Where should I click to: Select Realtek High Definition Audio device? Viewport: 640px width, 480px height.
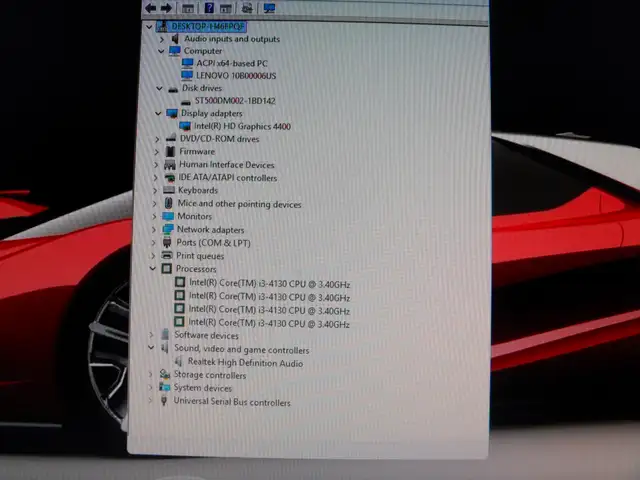(245, 362)
